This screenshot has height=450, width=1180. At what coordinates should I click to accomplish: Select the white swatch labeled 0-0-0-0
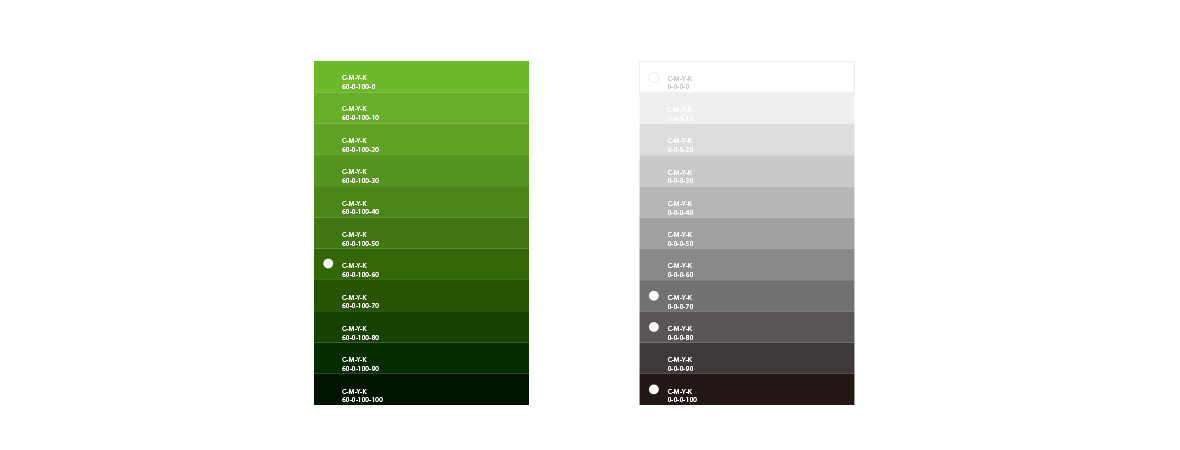[747, 77]
